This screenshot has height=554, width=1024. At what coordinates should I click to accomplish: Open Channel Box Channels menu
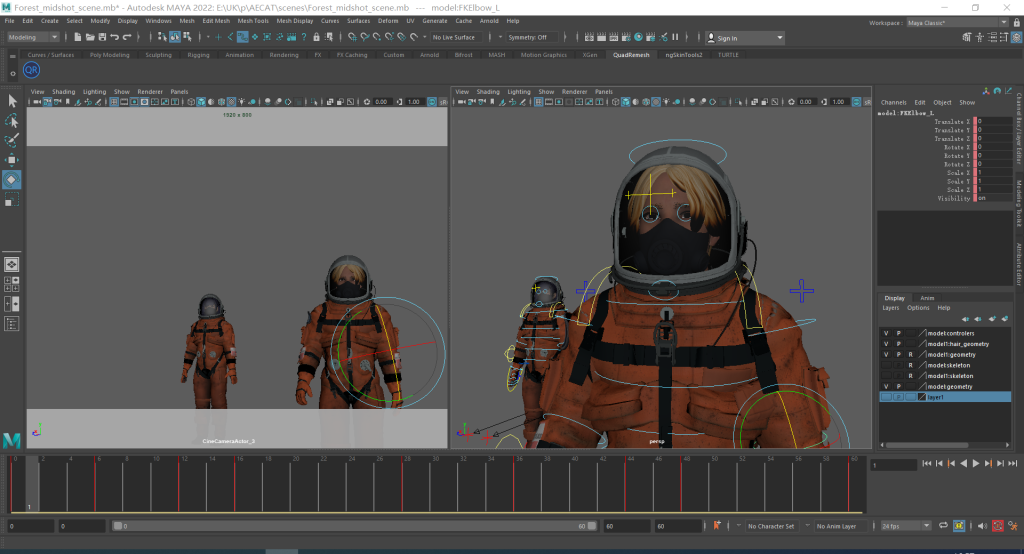(x=893, y=103)
